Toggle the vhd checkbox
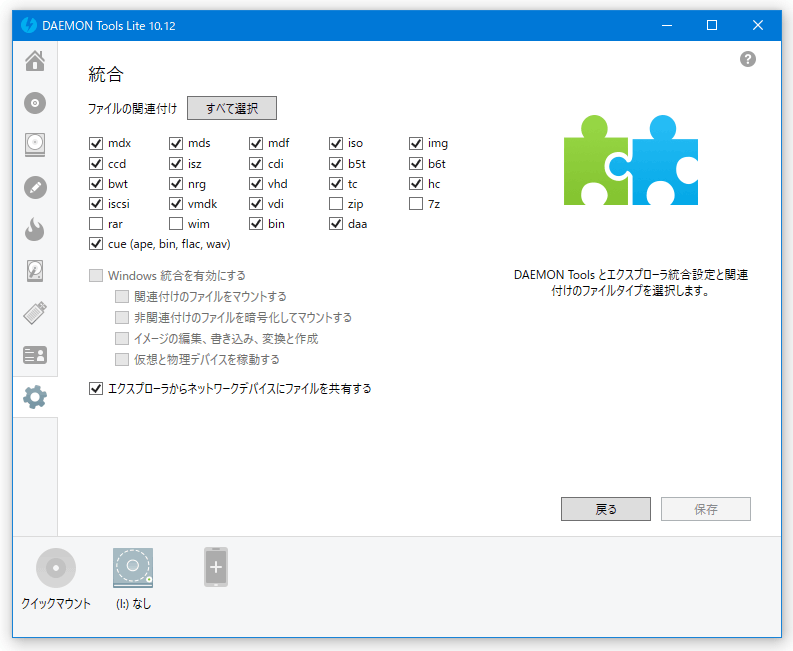Image resolution: width=793 pixels, height=651 pixels. [256, 184]
